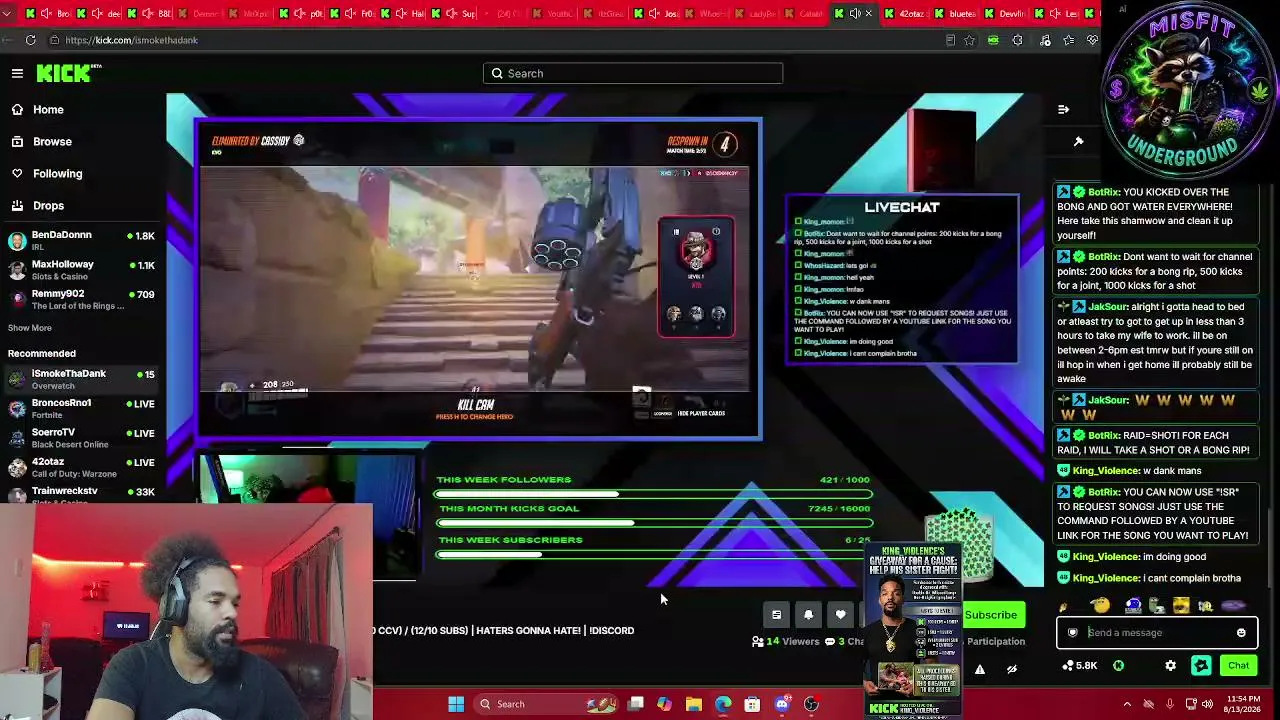This screenshot has width=1280, height=720.
Task: Open recommended channel 42otaz
Action: [82, 467]
